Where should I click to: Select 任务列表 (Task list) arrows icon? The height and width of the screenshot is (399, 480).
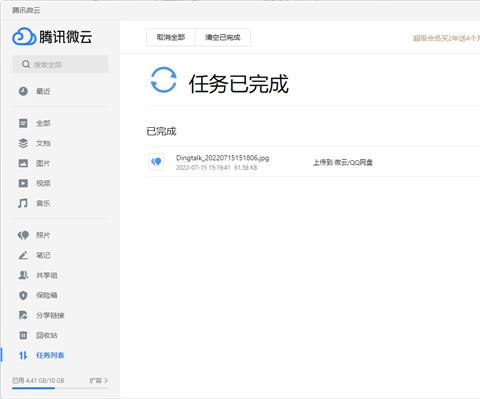pyautogui.click(x=23, y=355)
